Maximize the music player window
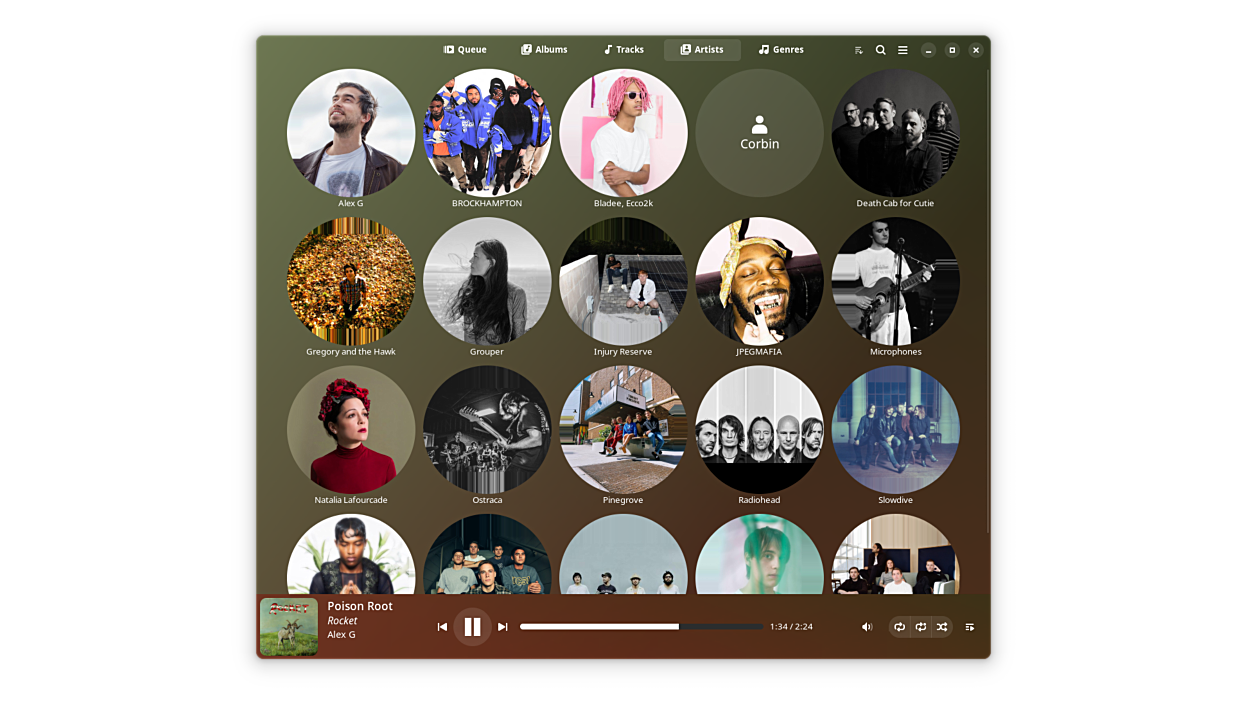The height and width of the screenshot is (702, 1248). point(952,50)
